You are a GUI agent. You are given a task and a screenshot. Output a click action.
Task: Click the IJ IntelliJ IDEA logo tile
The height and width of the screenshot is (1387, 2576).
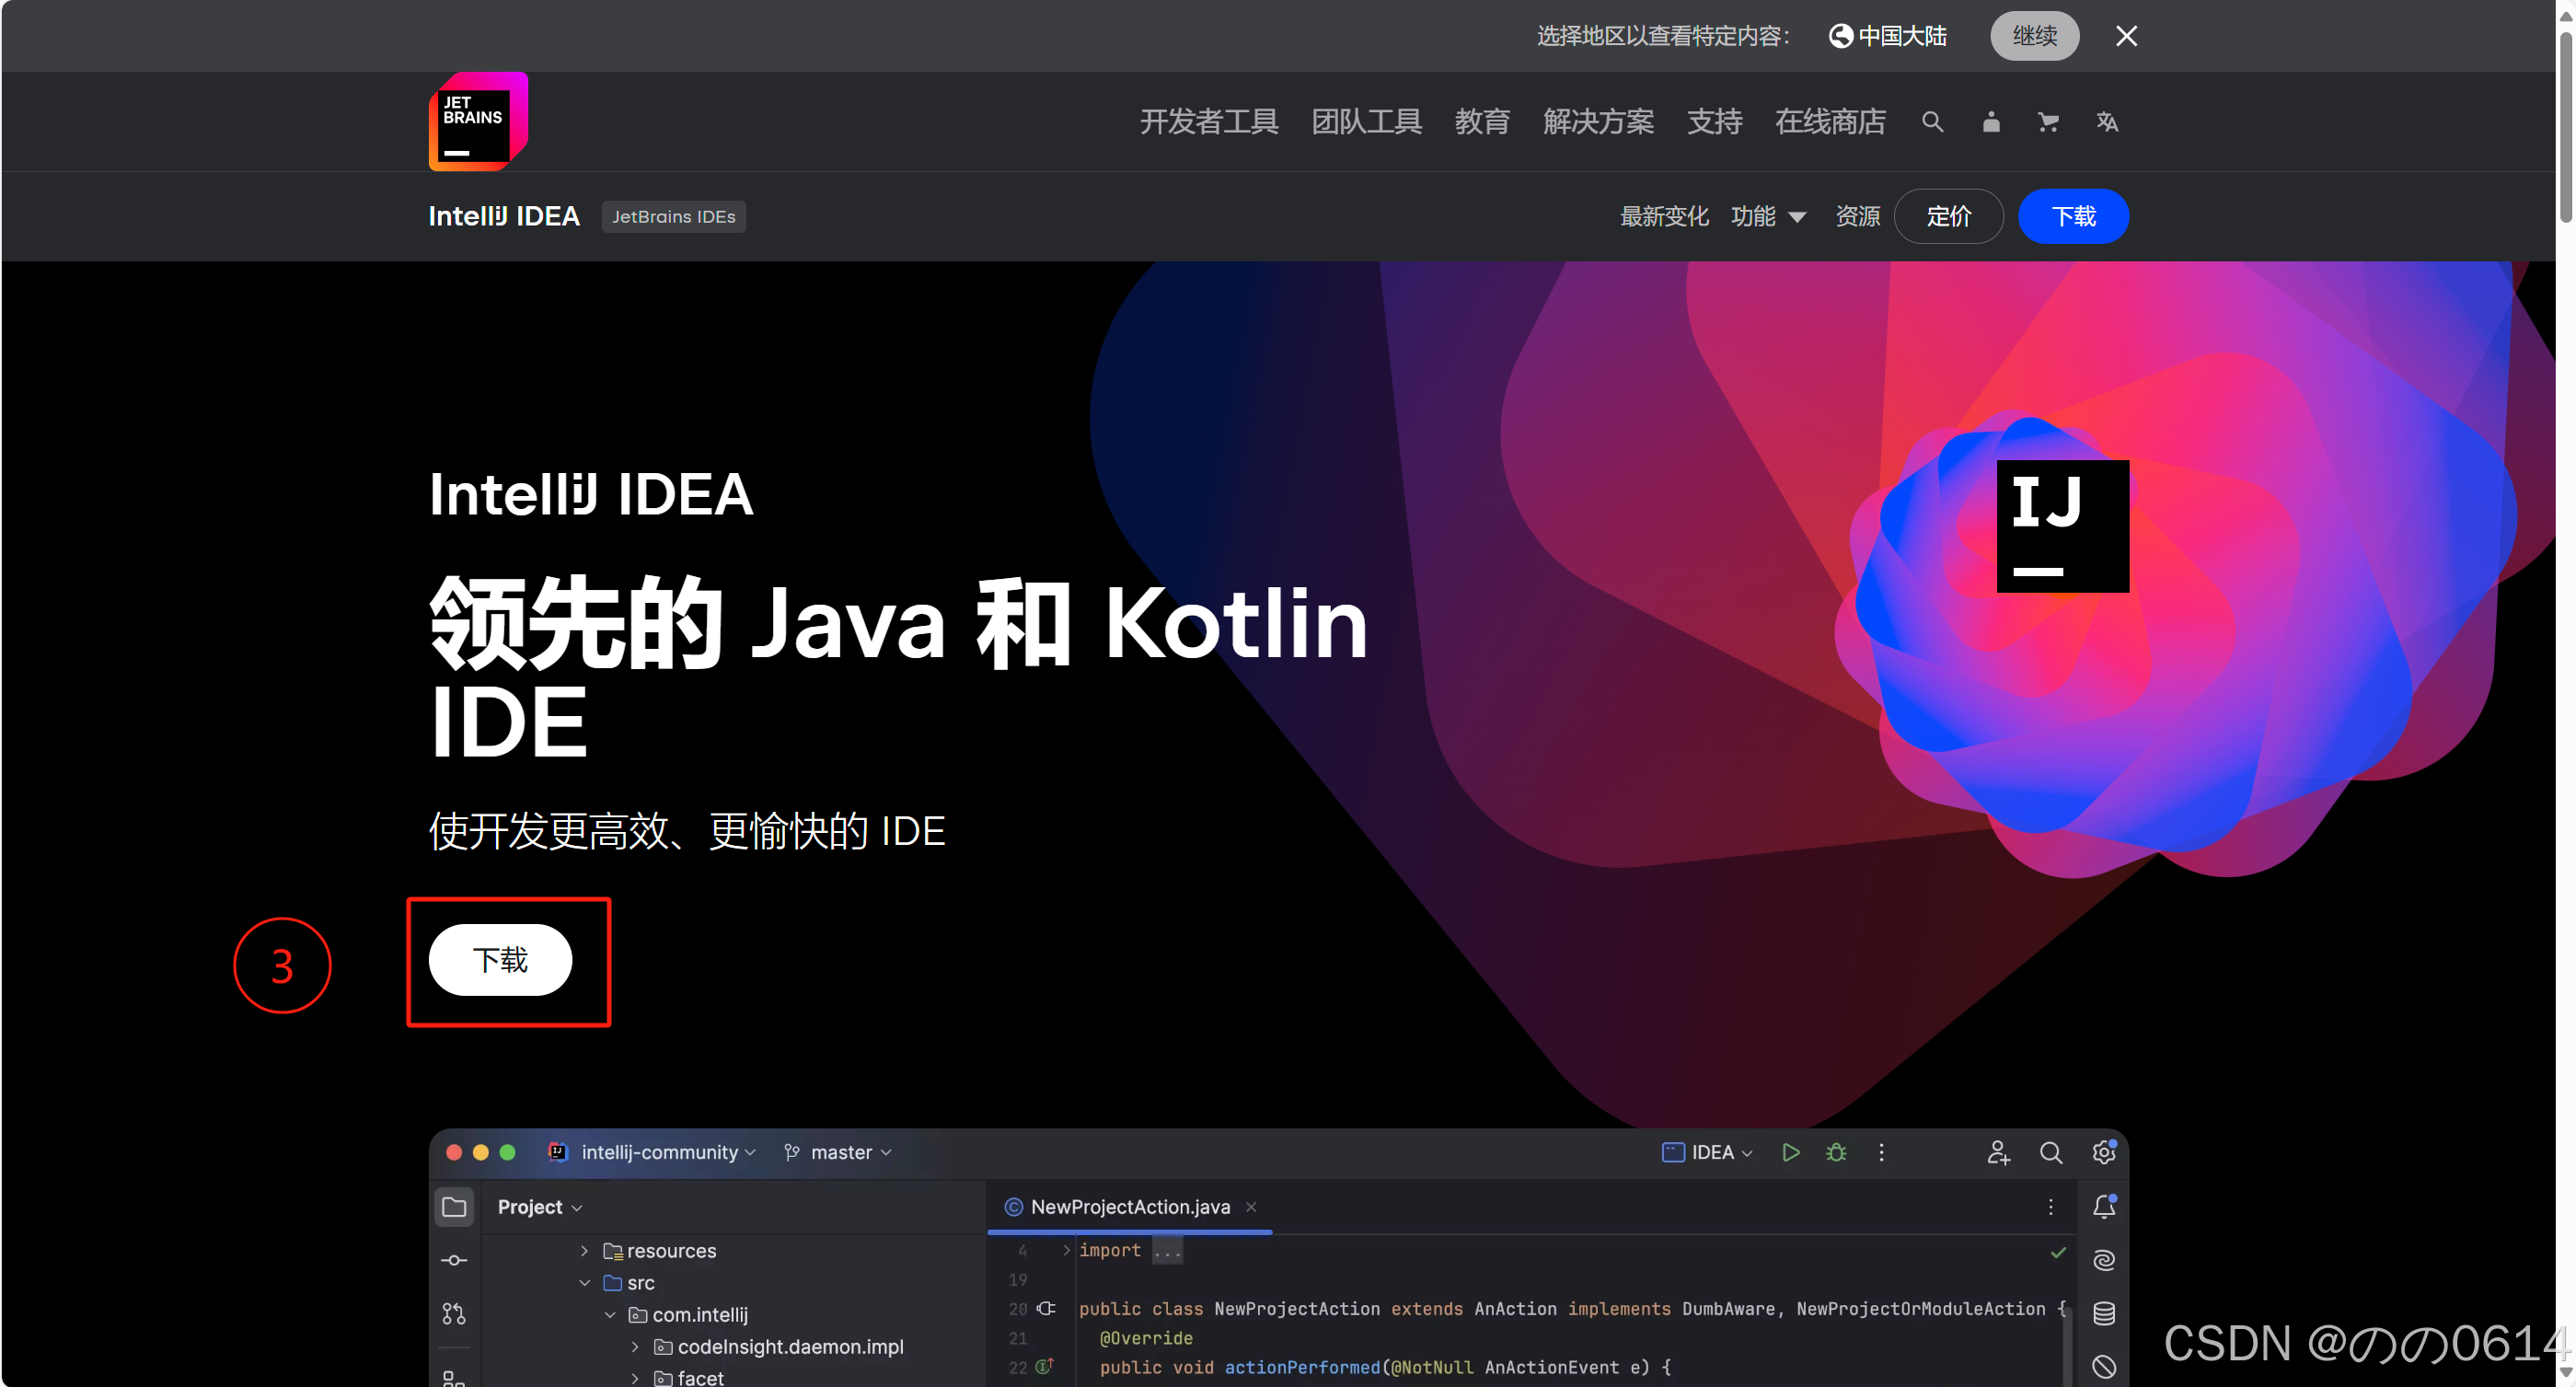point(2062,526)
